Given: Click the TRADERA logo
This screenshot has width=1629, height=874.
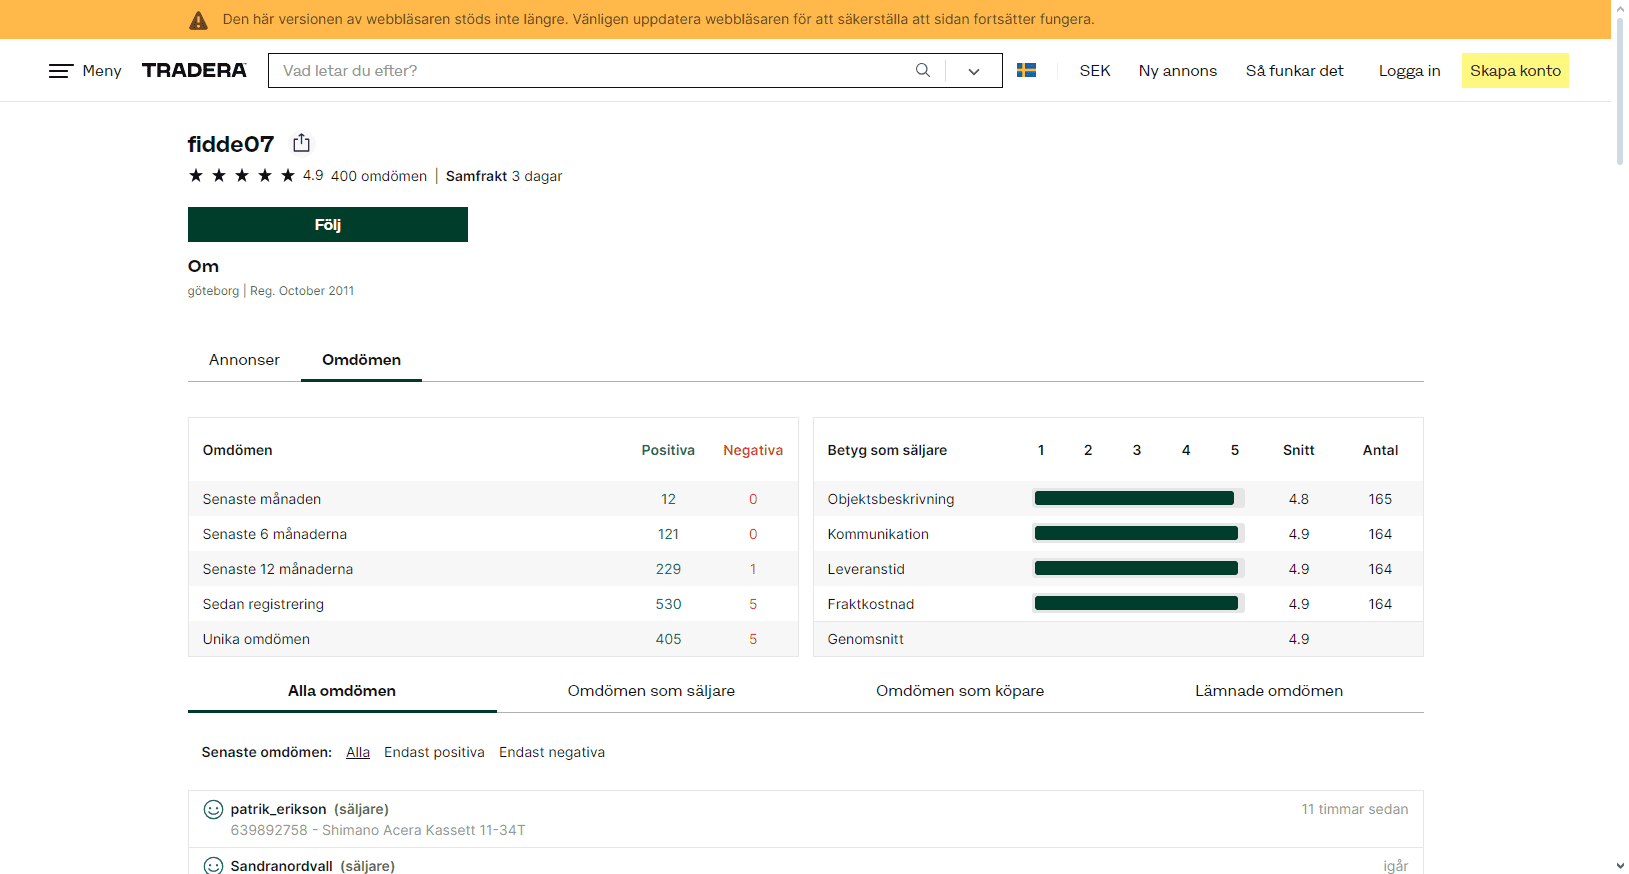Looking at the screenshot, I should (194, 70).
